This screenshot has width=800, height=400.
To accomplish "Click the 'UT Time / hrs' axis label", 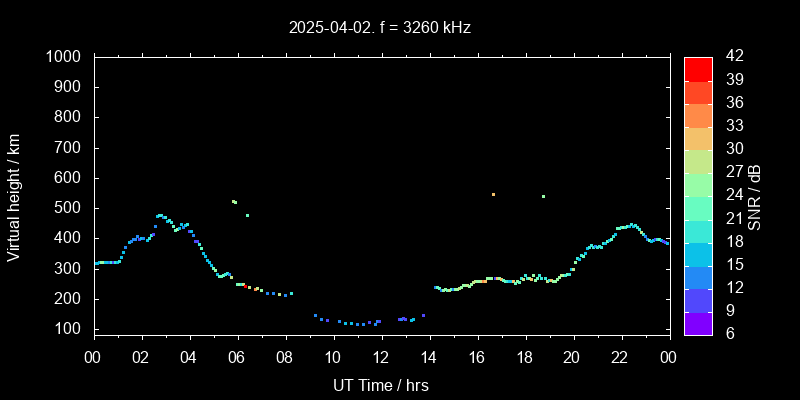I will [x=381, y=385].
